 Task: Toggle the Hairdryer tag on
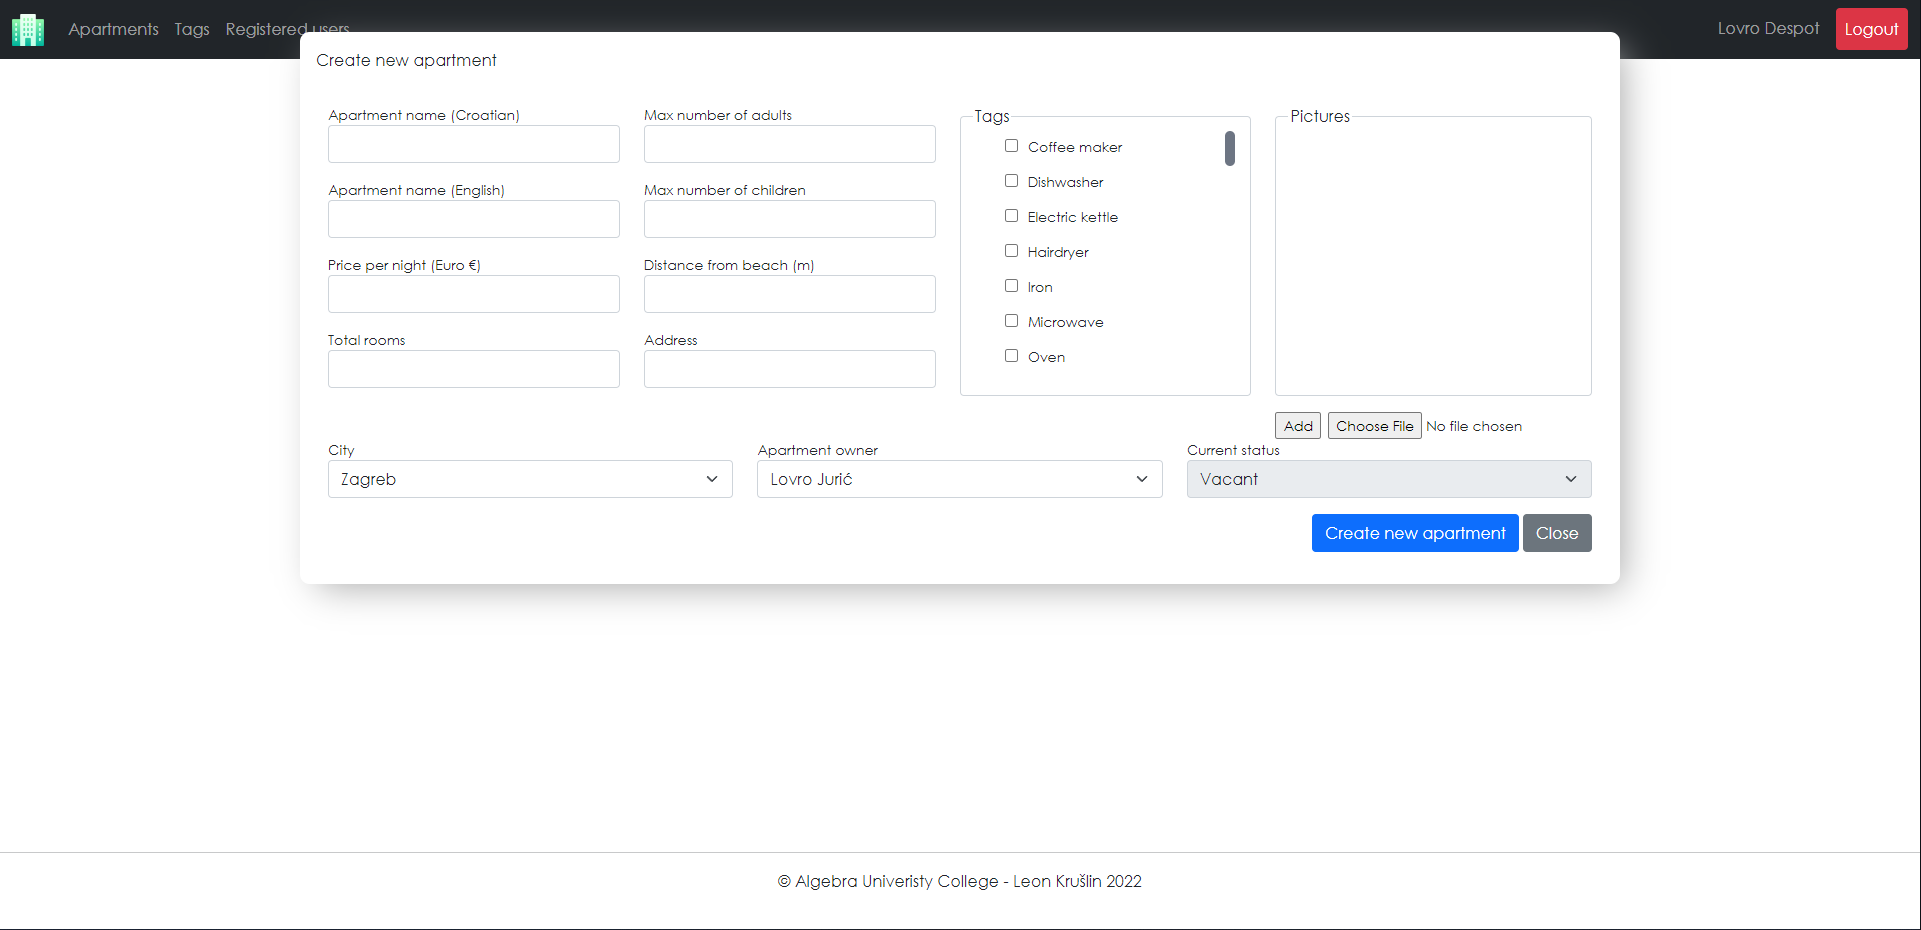pos(1011,250)
